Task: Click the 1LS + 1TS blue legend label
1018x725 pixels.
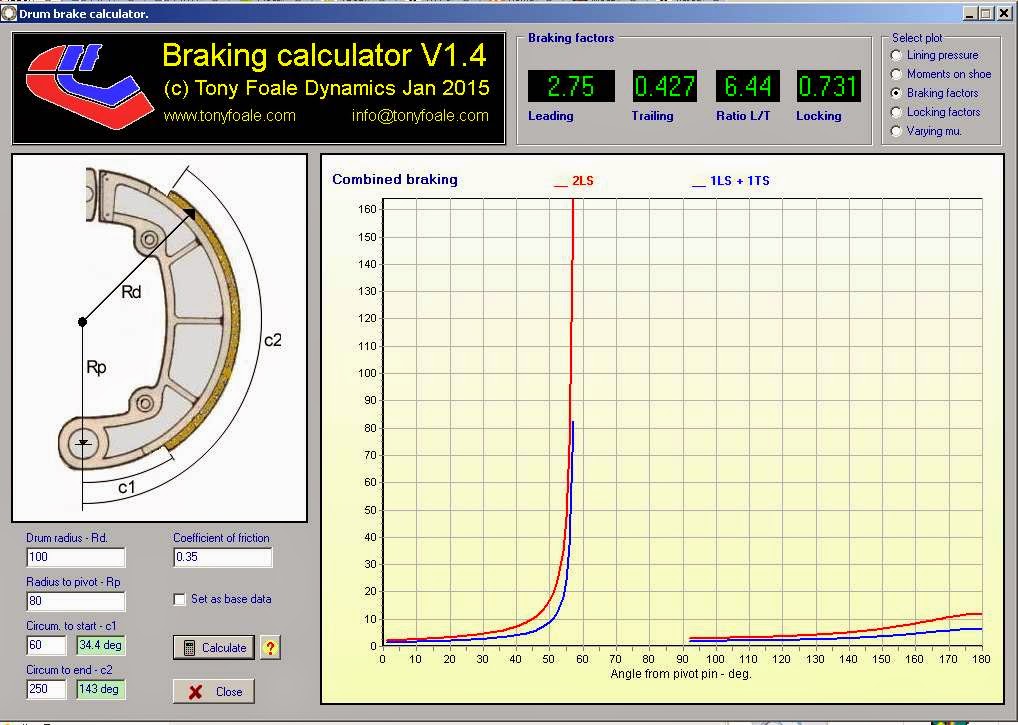Action: coord(731,181)
